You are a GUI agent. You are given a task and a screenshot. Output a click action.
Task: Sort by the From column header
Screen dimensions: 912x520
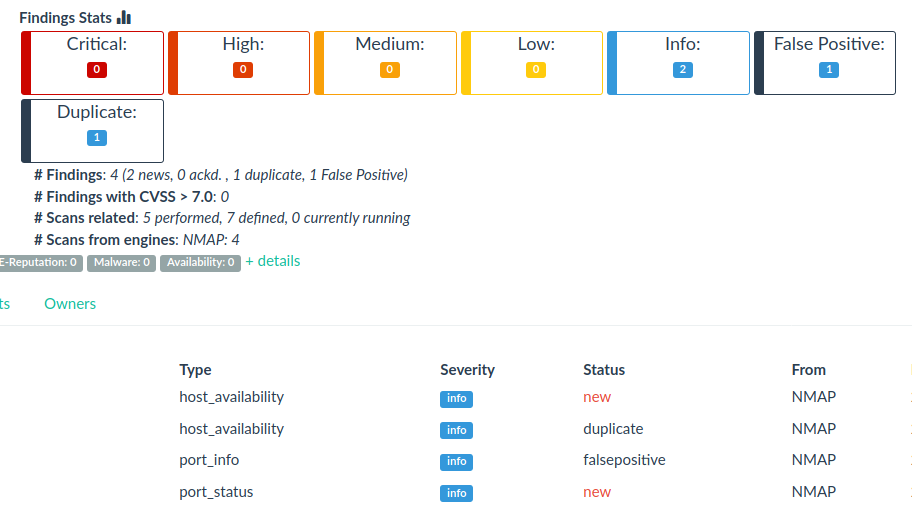[808, 370]
